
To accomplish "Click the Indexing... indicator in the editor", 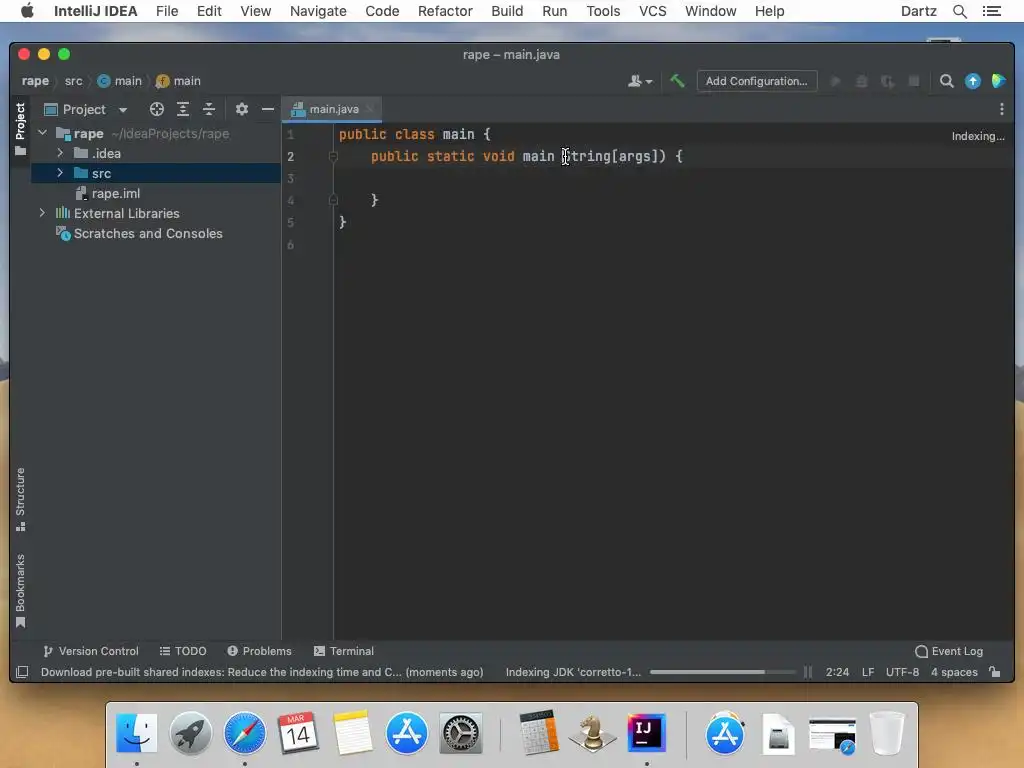I will tap(978, 136).
